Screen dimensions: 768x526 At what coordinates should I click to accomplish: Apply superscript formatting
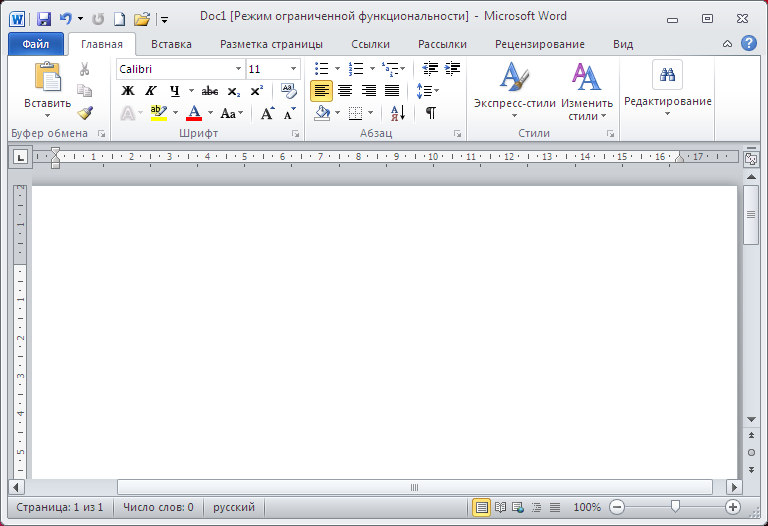point(257,91)
